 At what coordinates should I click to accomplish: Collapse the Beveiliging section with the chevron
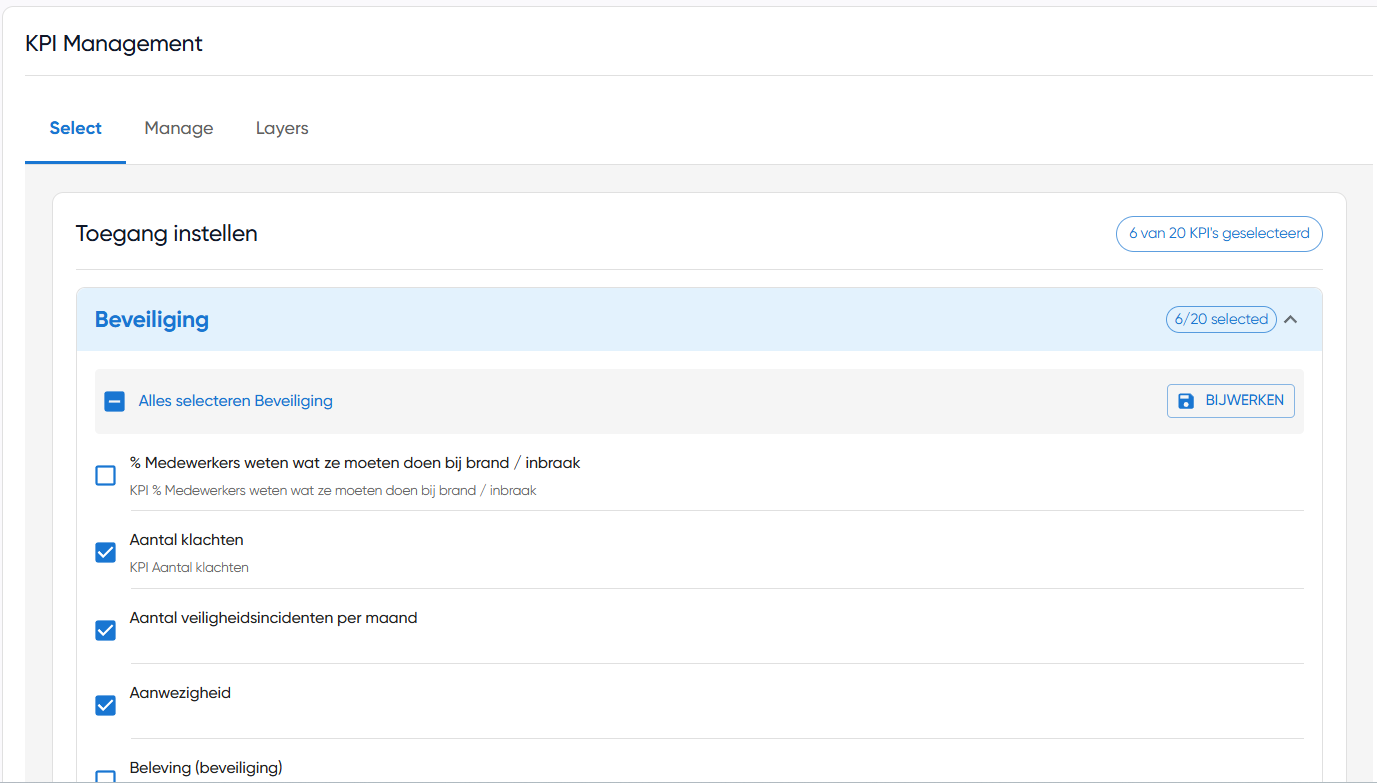pos(1290,320)
